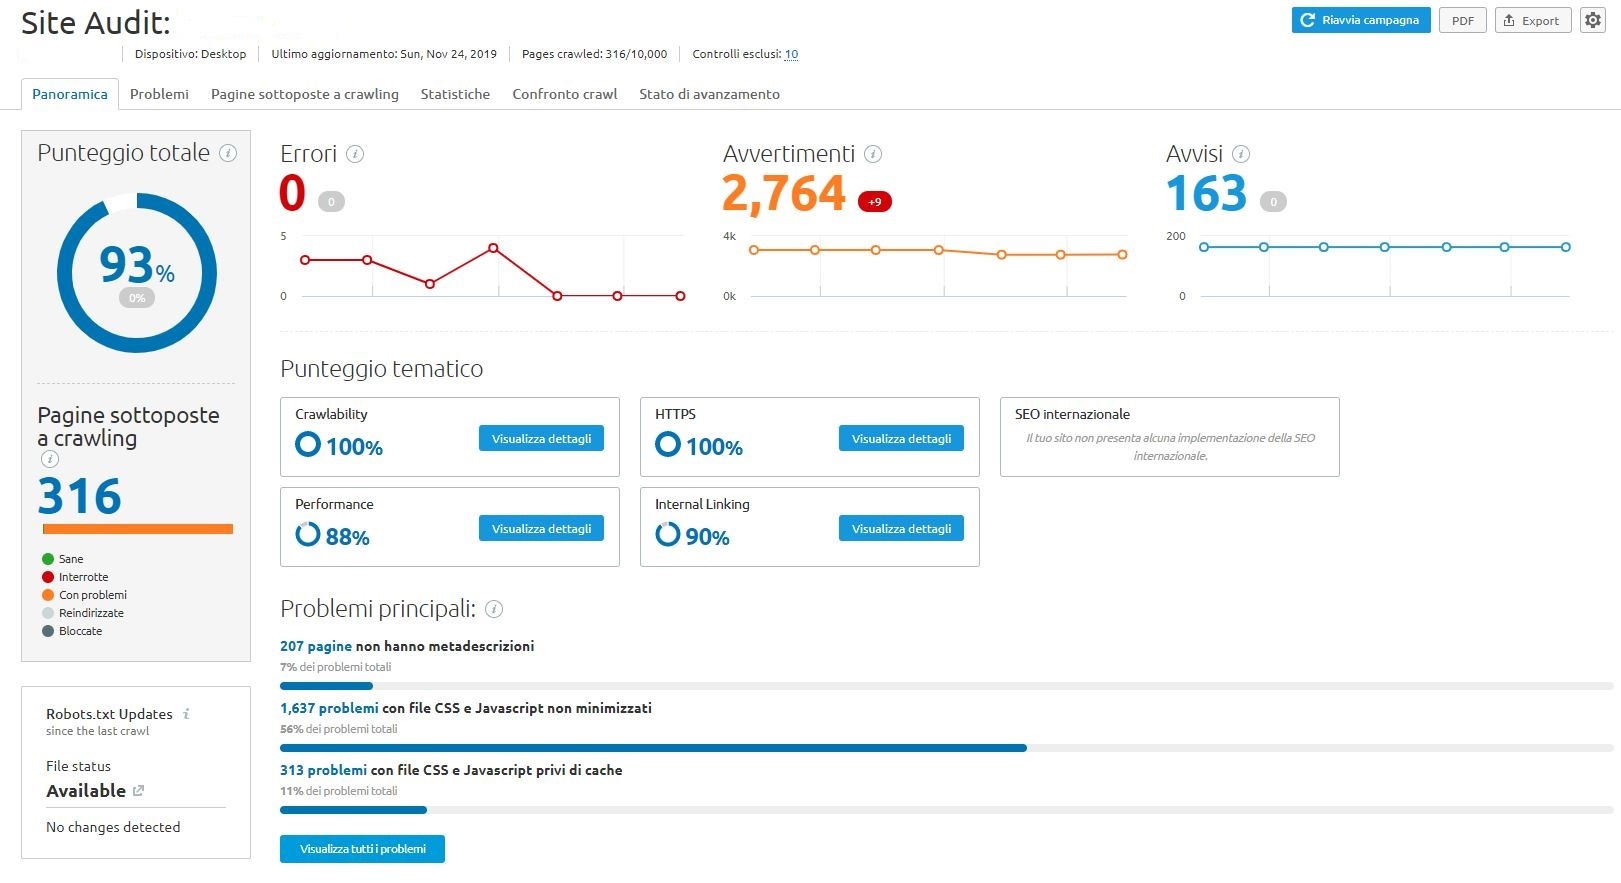The image size is (1621, 883).
Task: Click the crawled pages number 316
Action: click(80, 496)
